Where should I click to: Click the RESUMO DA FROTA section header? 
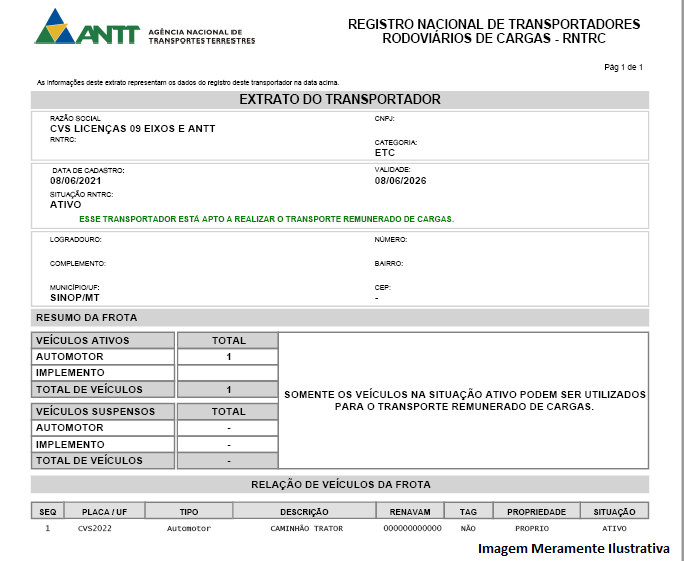87,318
